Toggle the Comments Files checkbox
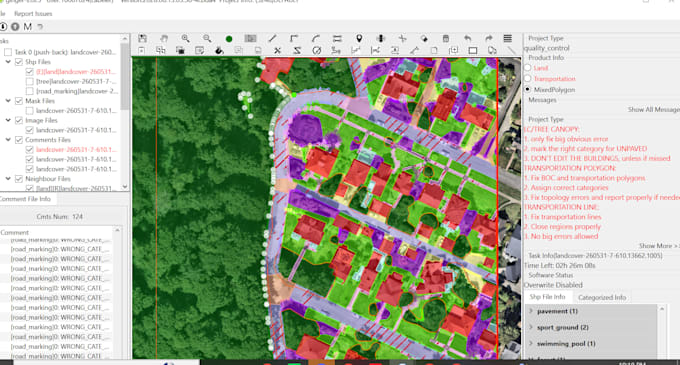680x365 pixels. click(x=19, y=140)
